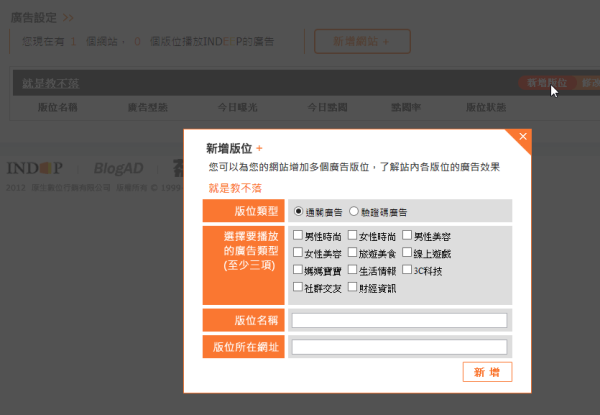Enable the 財經資訊 checkbox

coord(352,287)
